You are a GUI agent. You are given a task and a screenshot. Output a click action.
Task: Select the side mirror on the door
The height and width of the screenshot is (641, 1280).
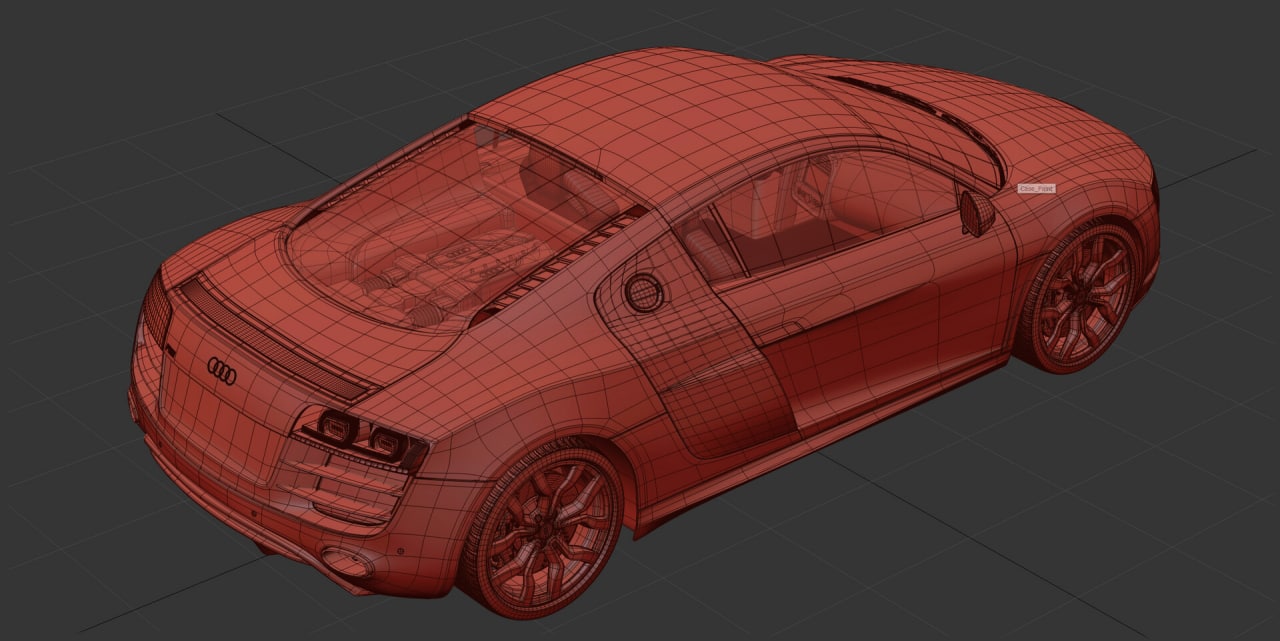[x=977, y=212]
